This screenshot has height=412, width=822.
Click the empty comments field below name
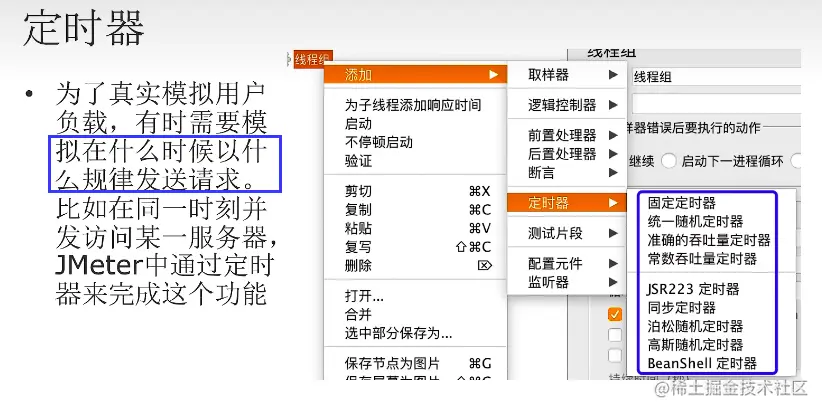[x=716, y=104]
